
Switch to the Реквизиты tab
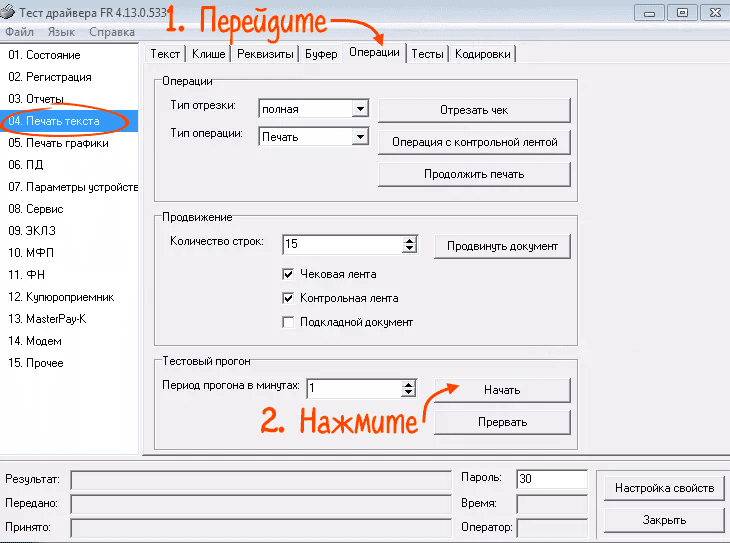tap(263, 54)
